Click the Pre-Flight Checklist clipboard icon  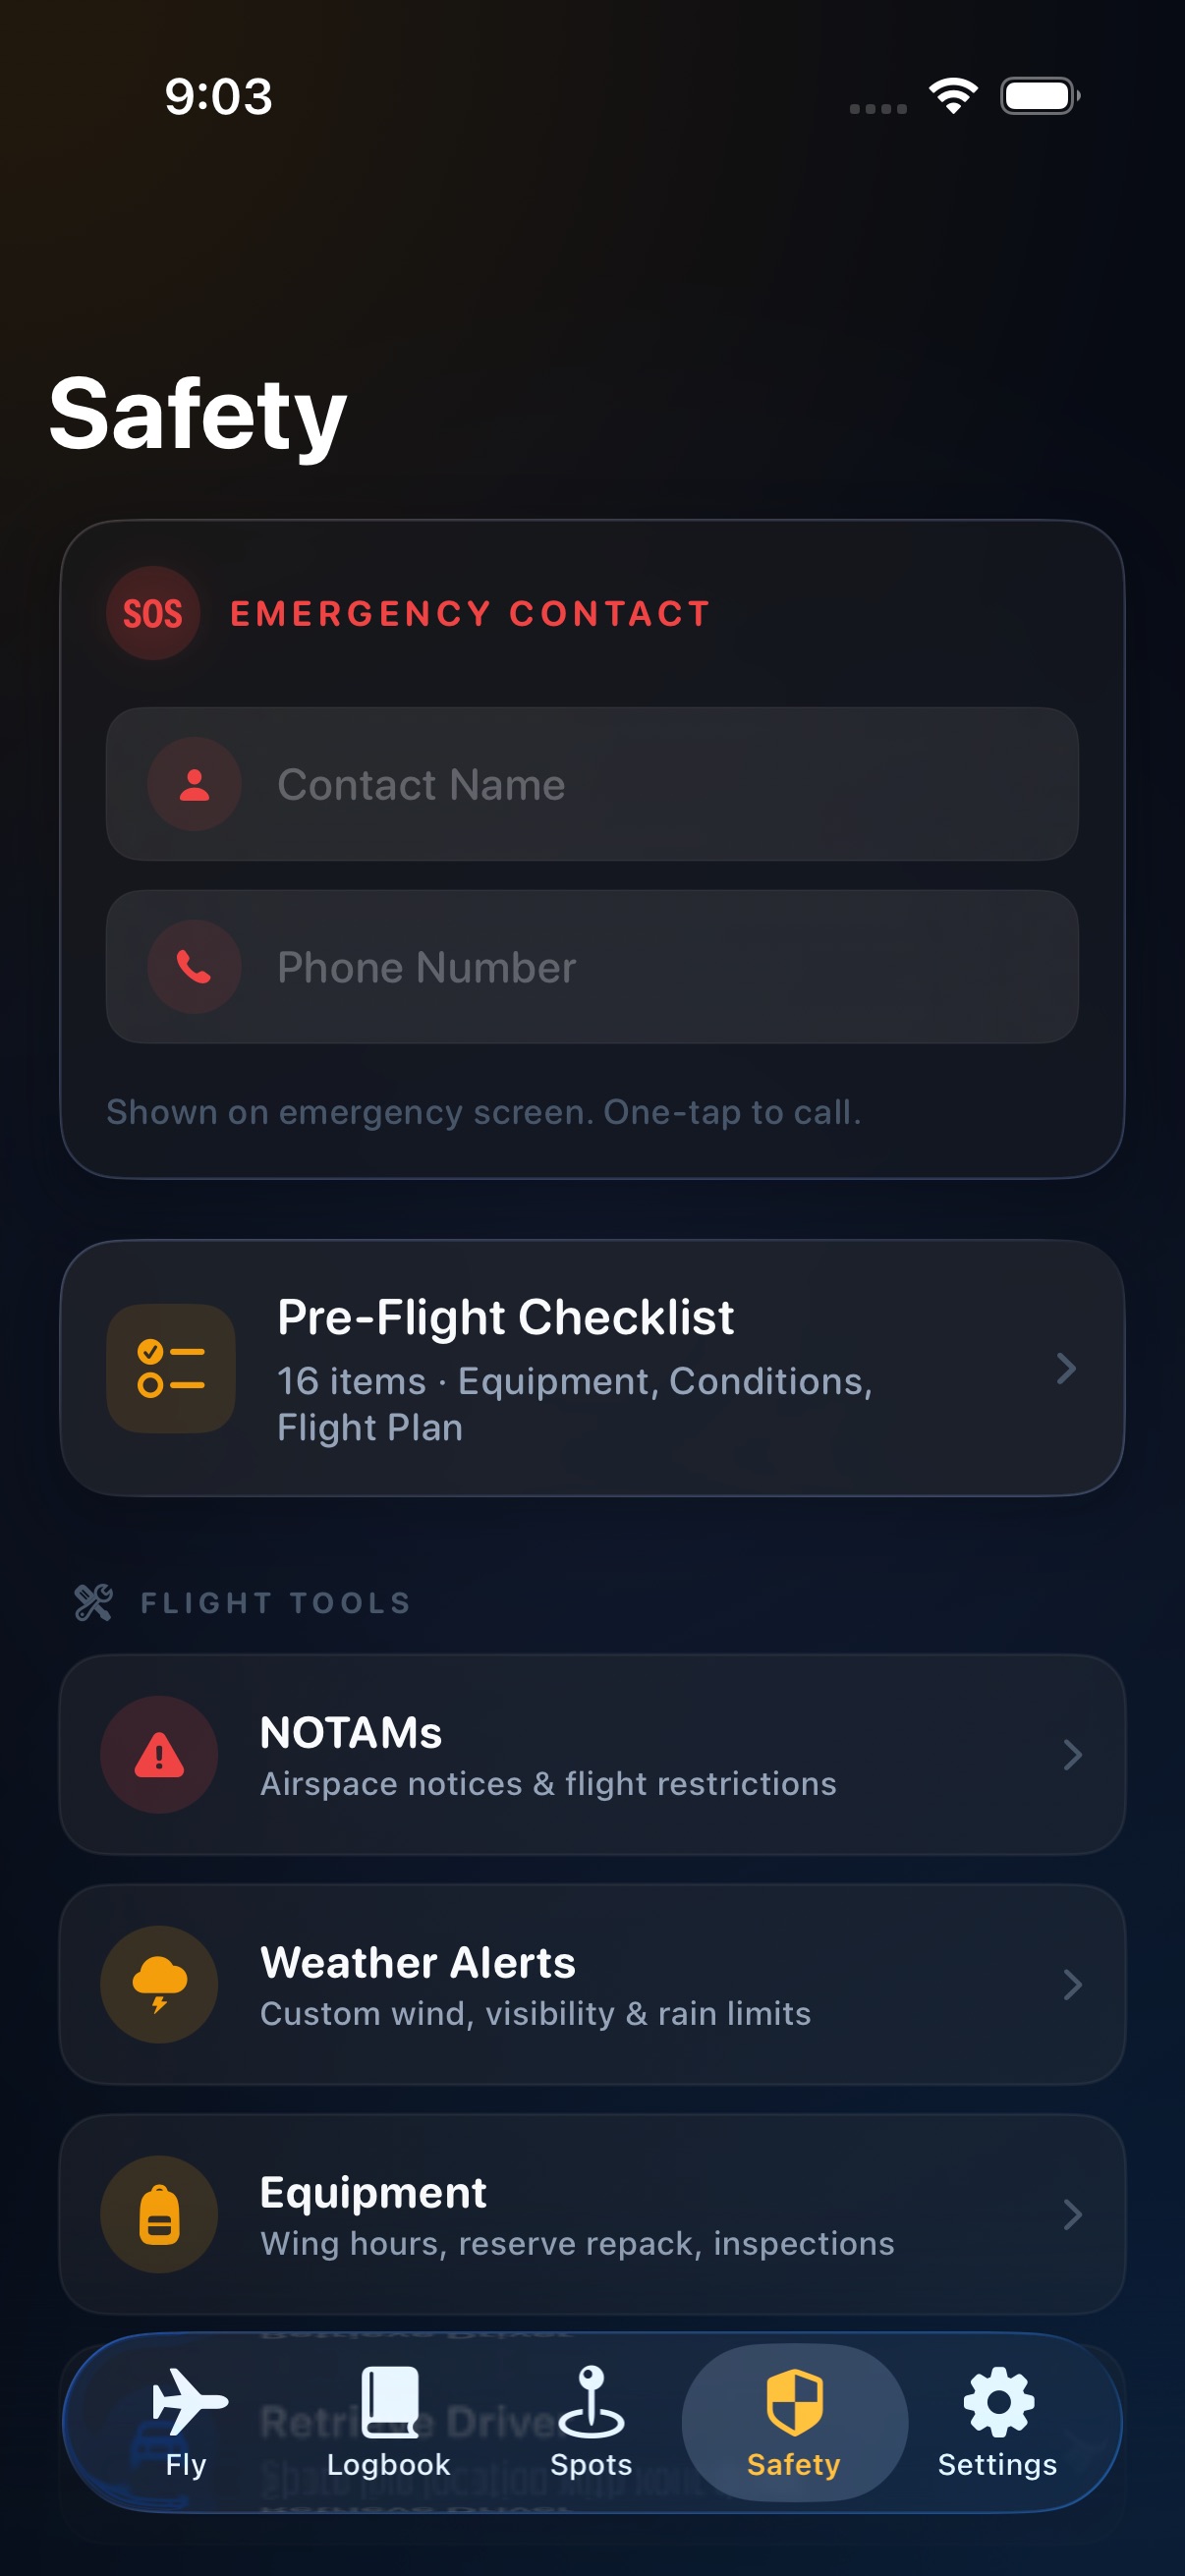tap(171, 1370)
